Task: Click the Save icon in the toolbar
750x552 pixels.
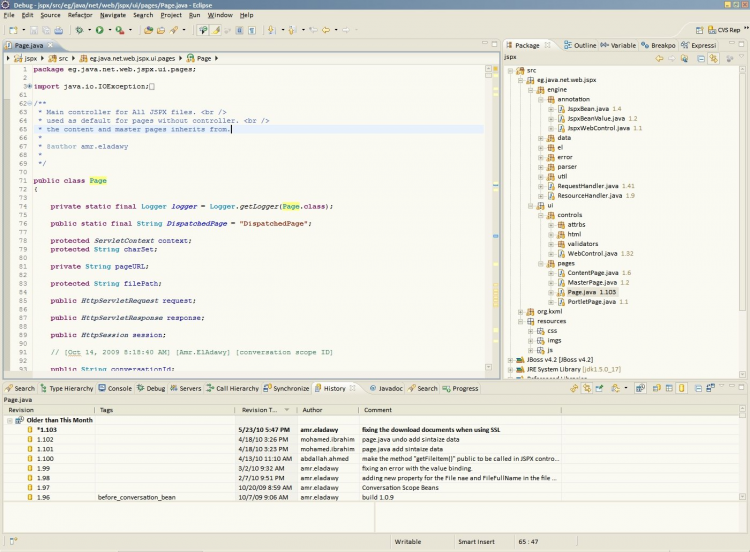Action: coord(33,31)
